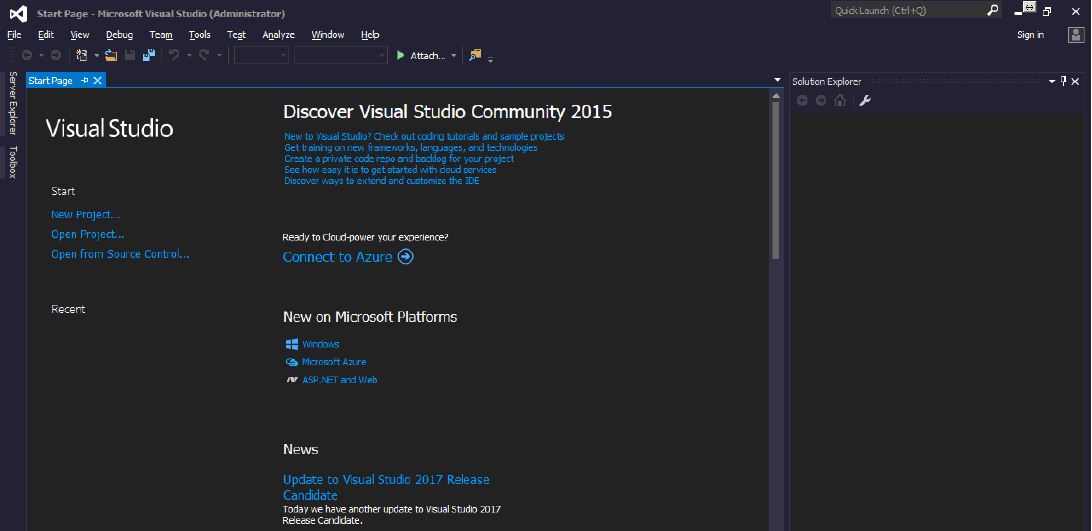The image size is (1092, 531).
Task: Click the Open Project... link
Action: point(88,234)
